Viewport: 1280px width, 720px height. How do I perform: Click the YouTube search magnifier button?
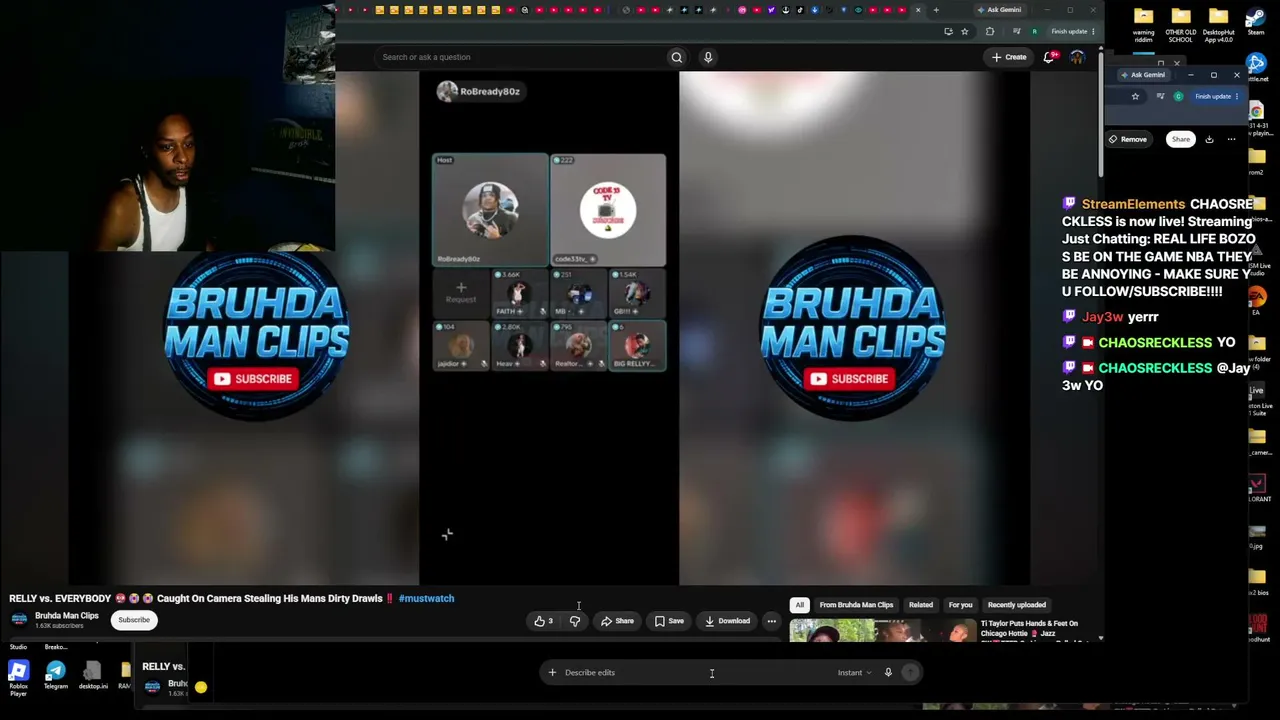[677, 57]
